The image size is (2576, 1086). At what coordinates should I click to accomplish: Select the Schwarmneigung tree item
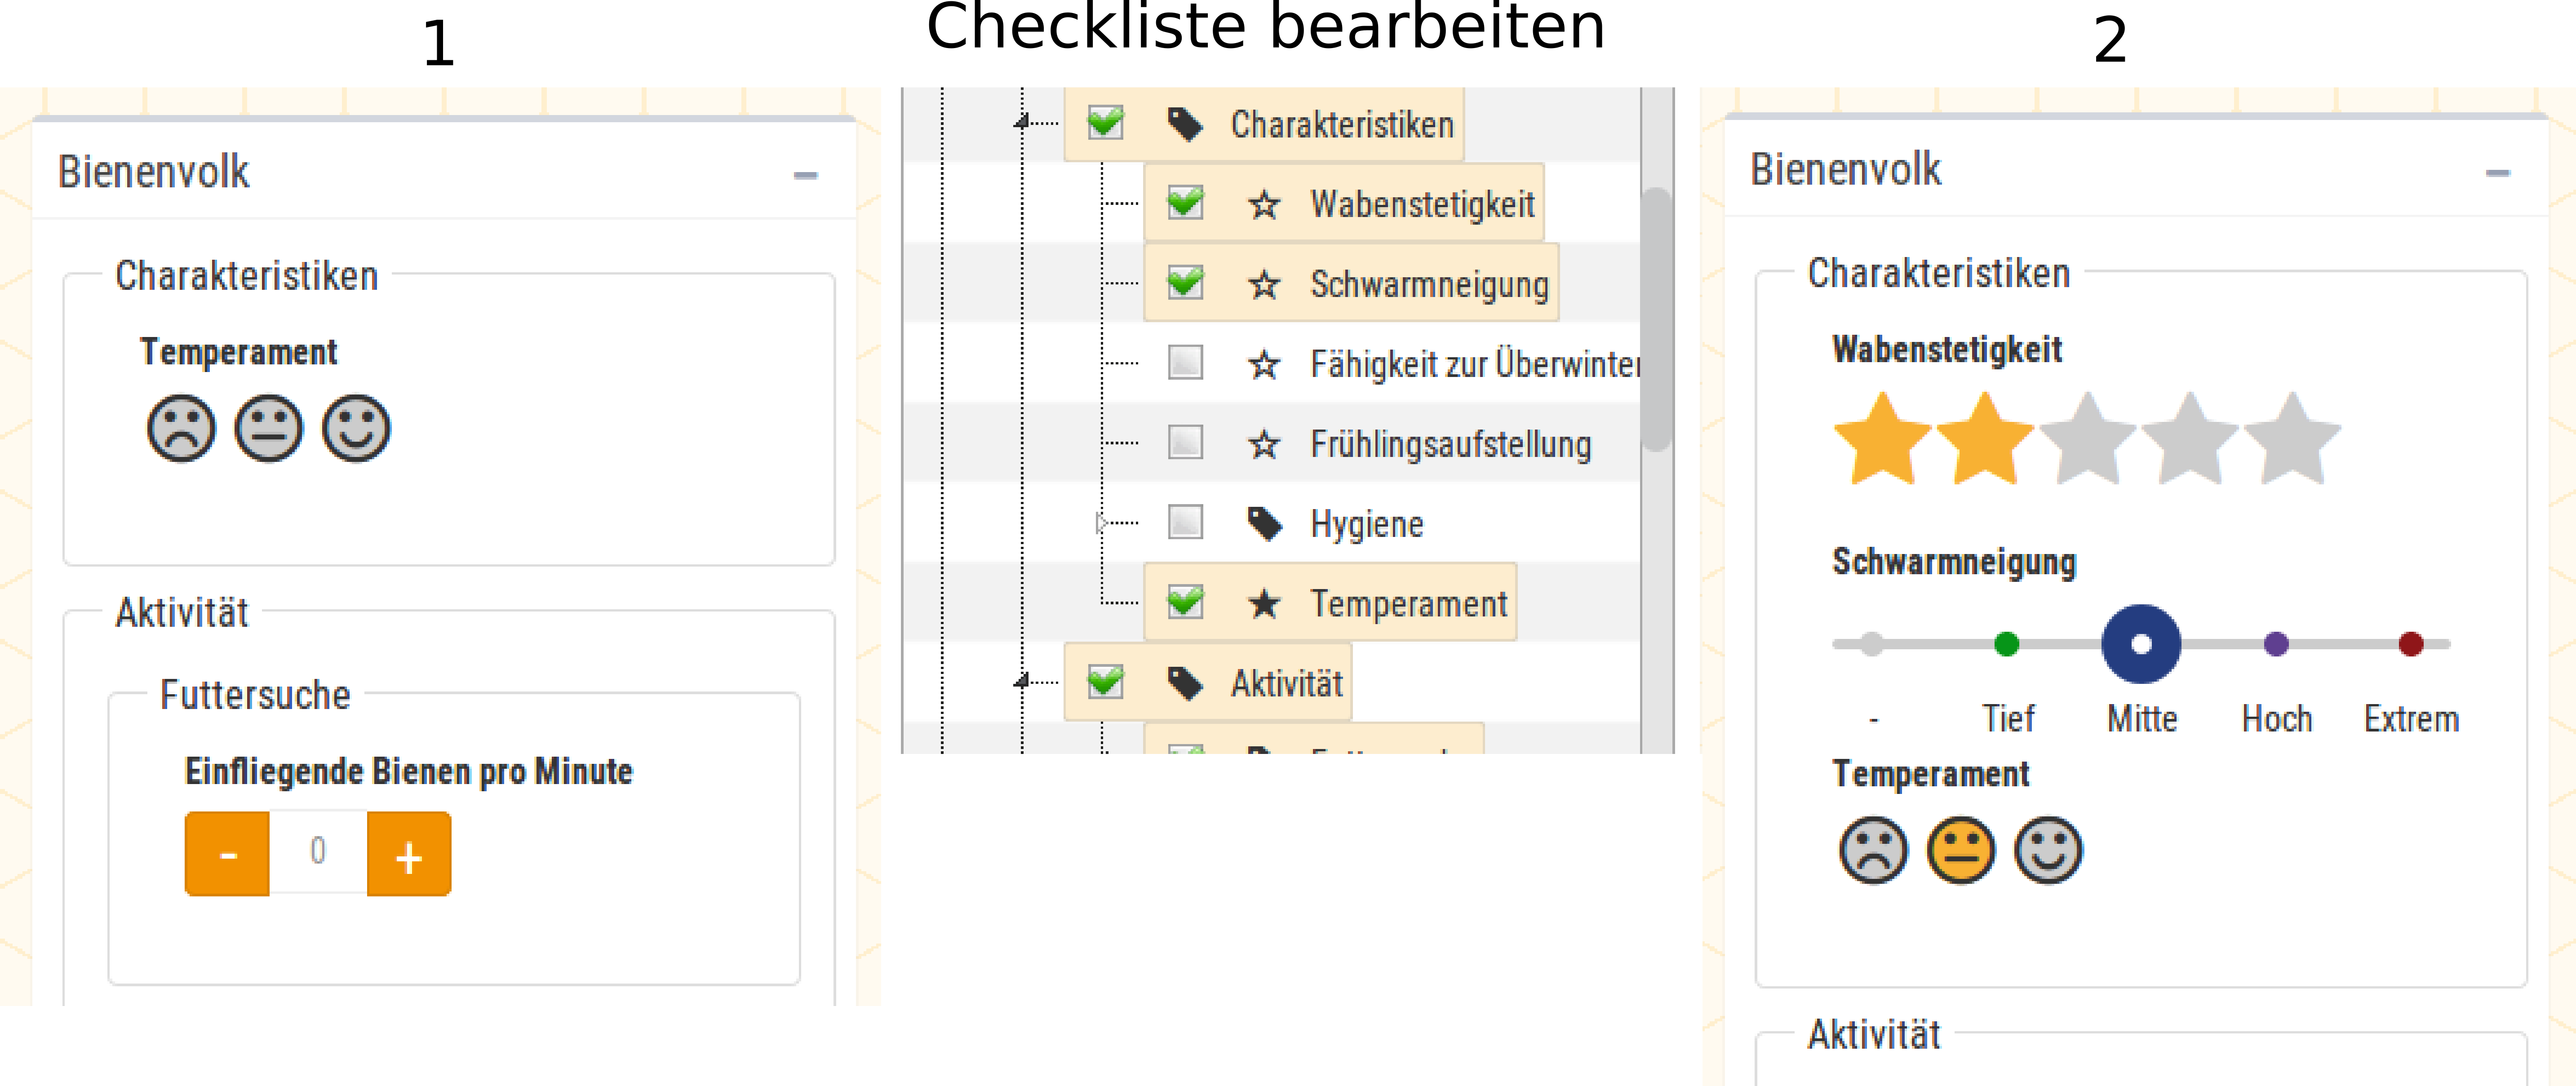[1429, 284]
